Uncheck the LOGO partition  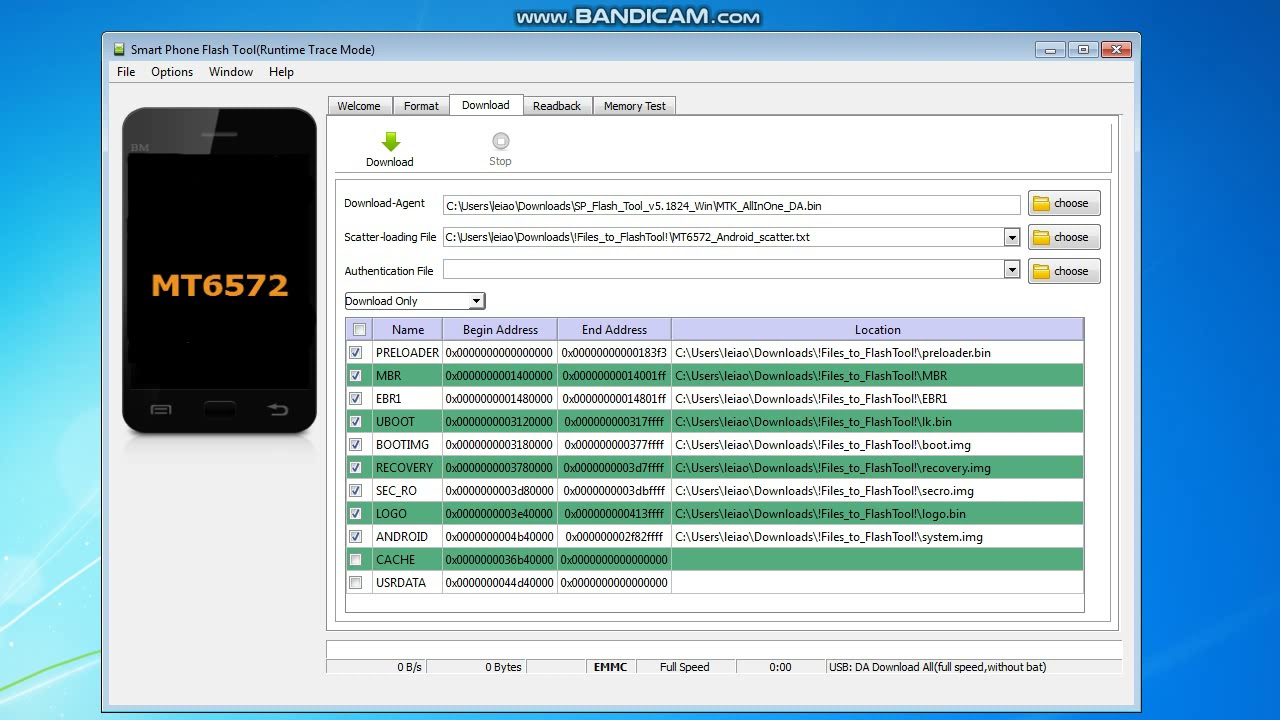point(355,514)
